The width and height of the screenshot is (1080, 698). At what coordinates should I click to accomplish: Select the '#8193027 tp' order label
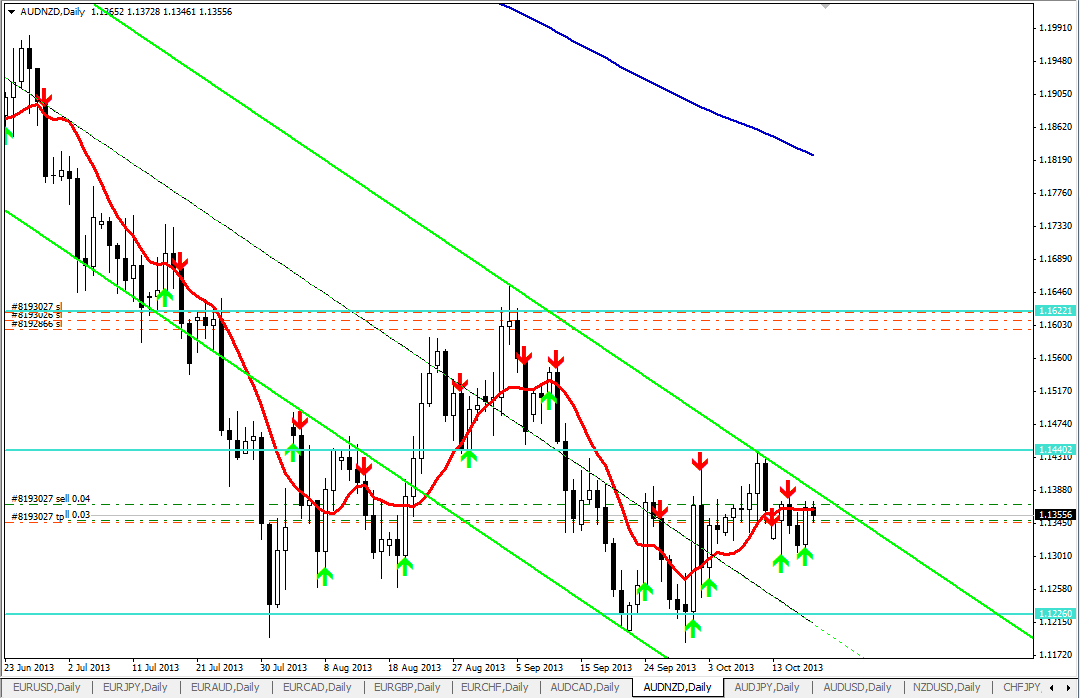(x=38, y=516)
